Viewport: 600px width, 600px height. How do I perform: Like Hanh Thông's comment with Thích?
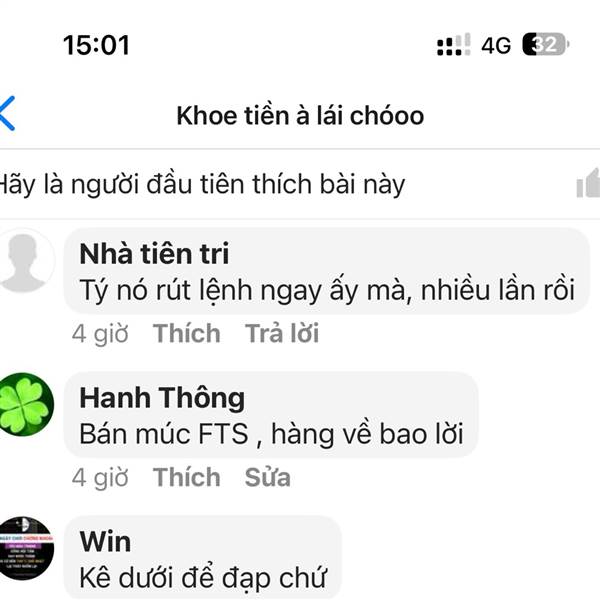point(187,477)
